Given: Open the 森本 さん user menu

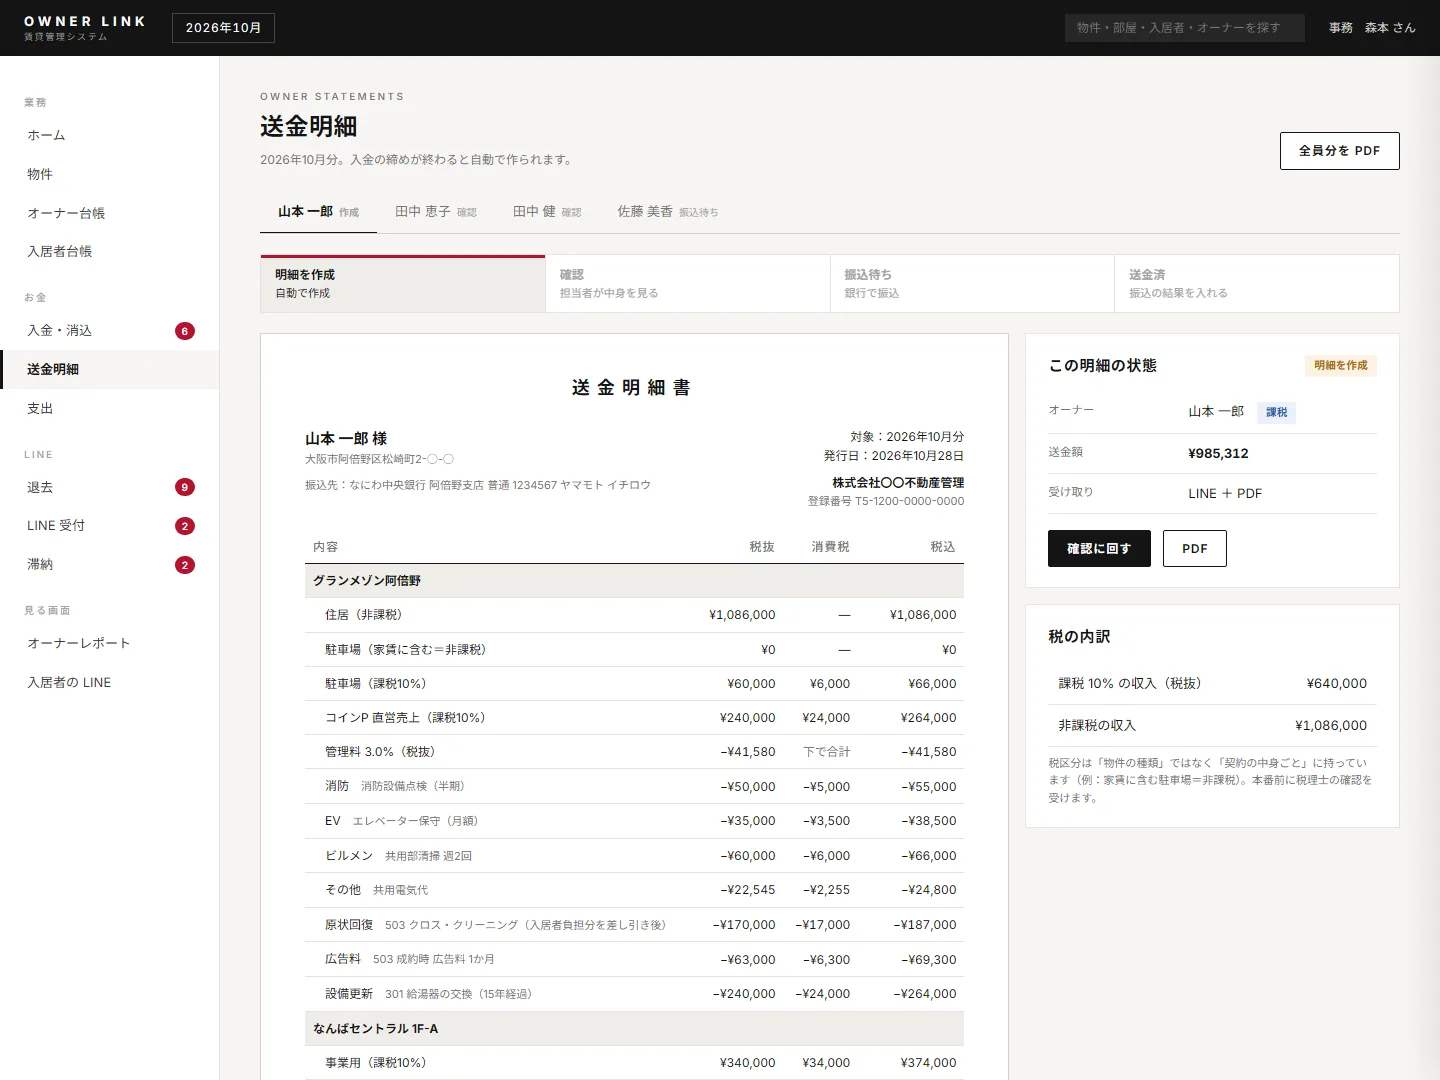Looking at the screenshot, I should 1372,28.
